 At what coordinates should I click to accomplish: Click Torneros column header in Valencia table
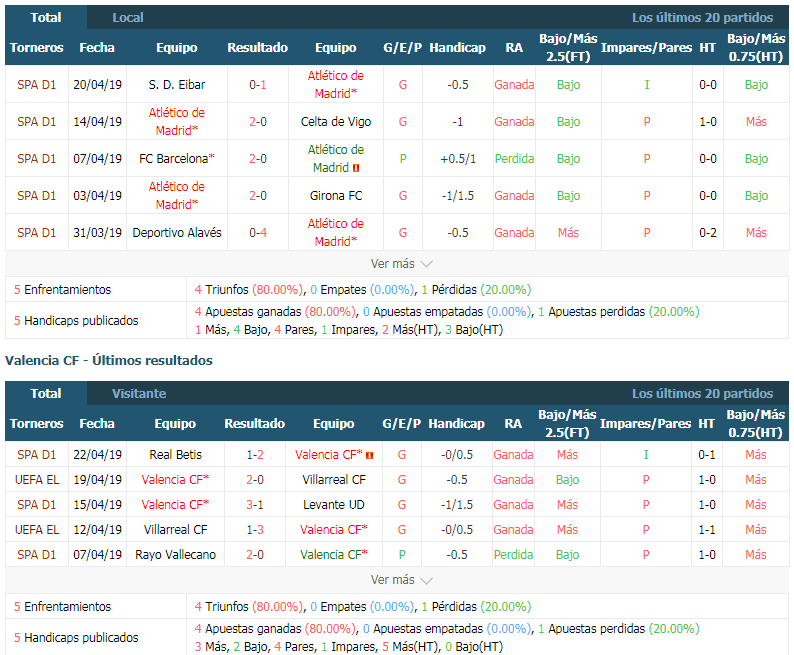(36, 423)
